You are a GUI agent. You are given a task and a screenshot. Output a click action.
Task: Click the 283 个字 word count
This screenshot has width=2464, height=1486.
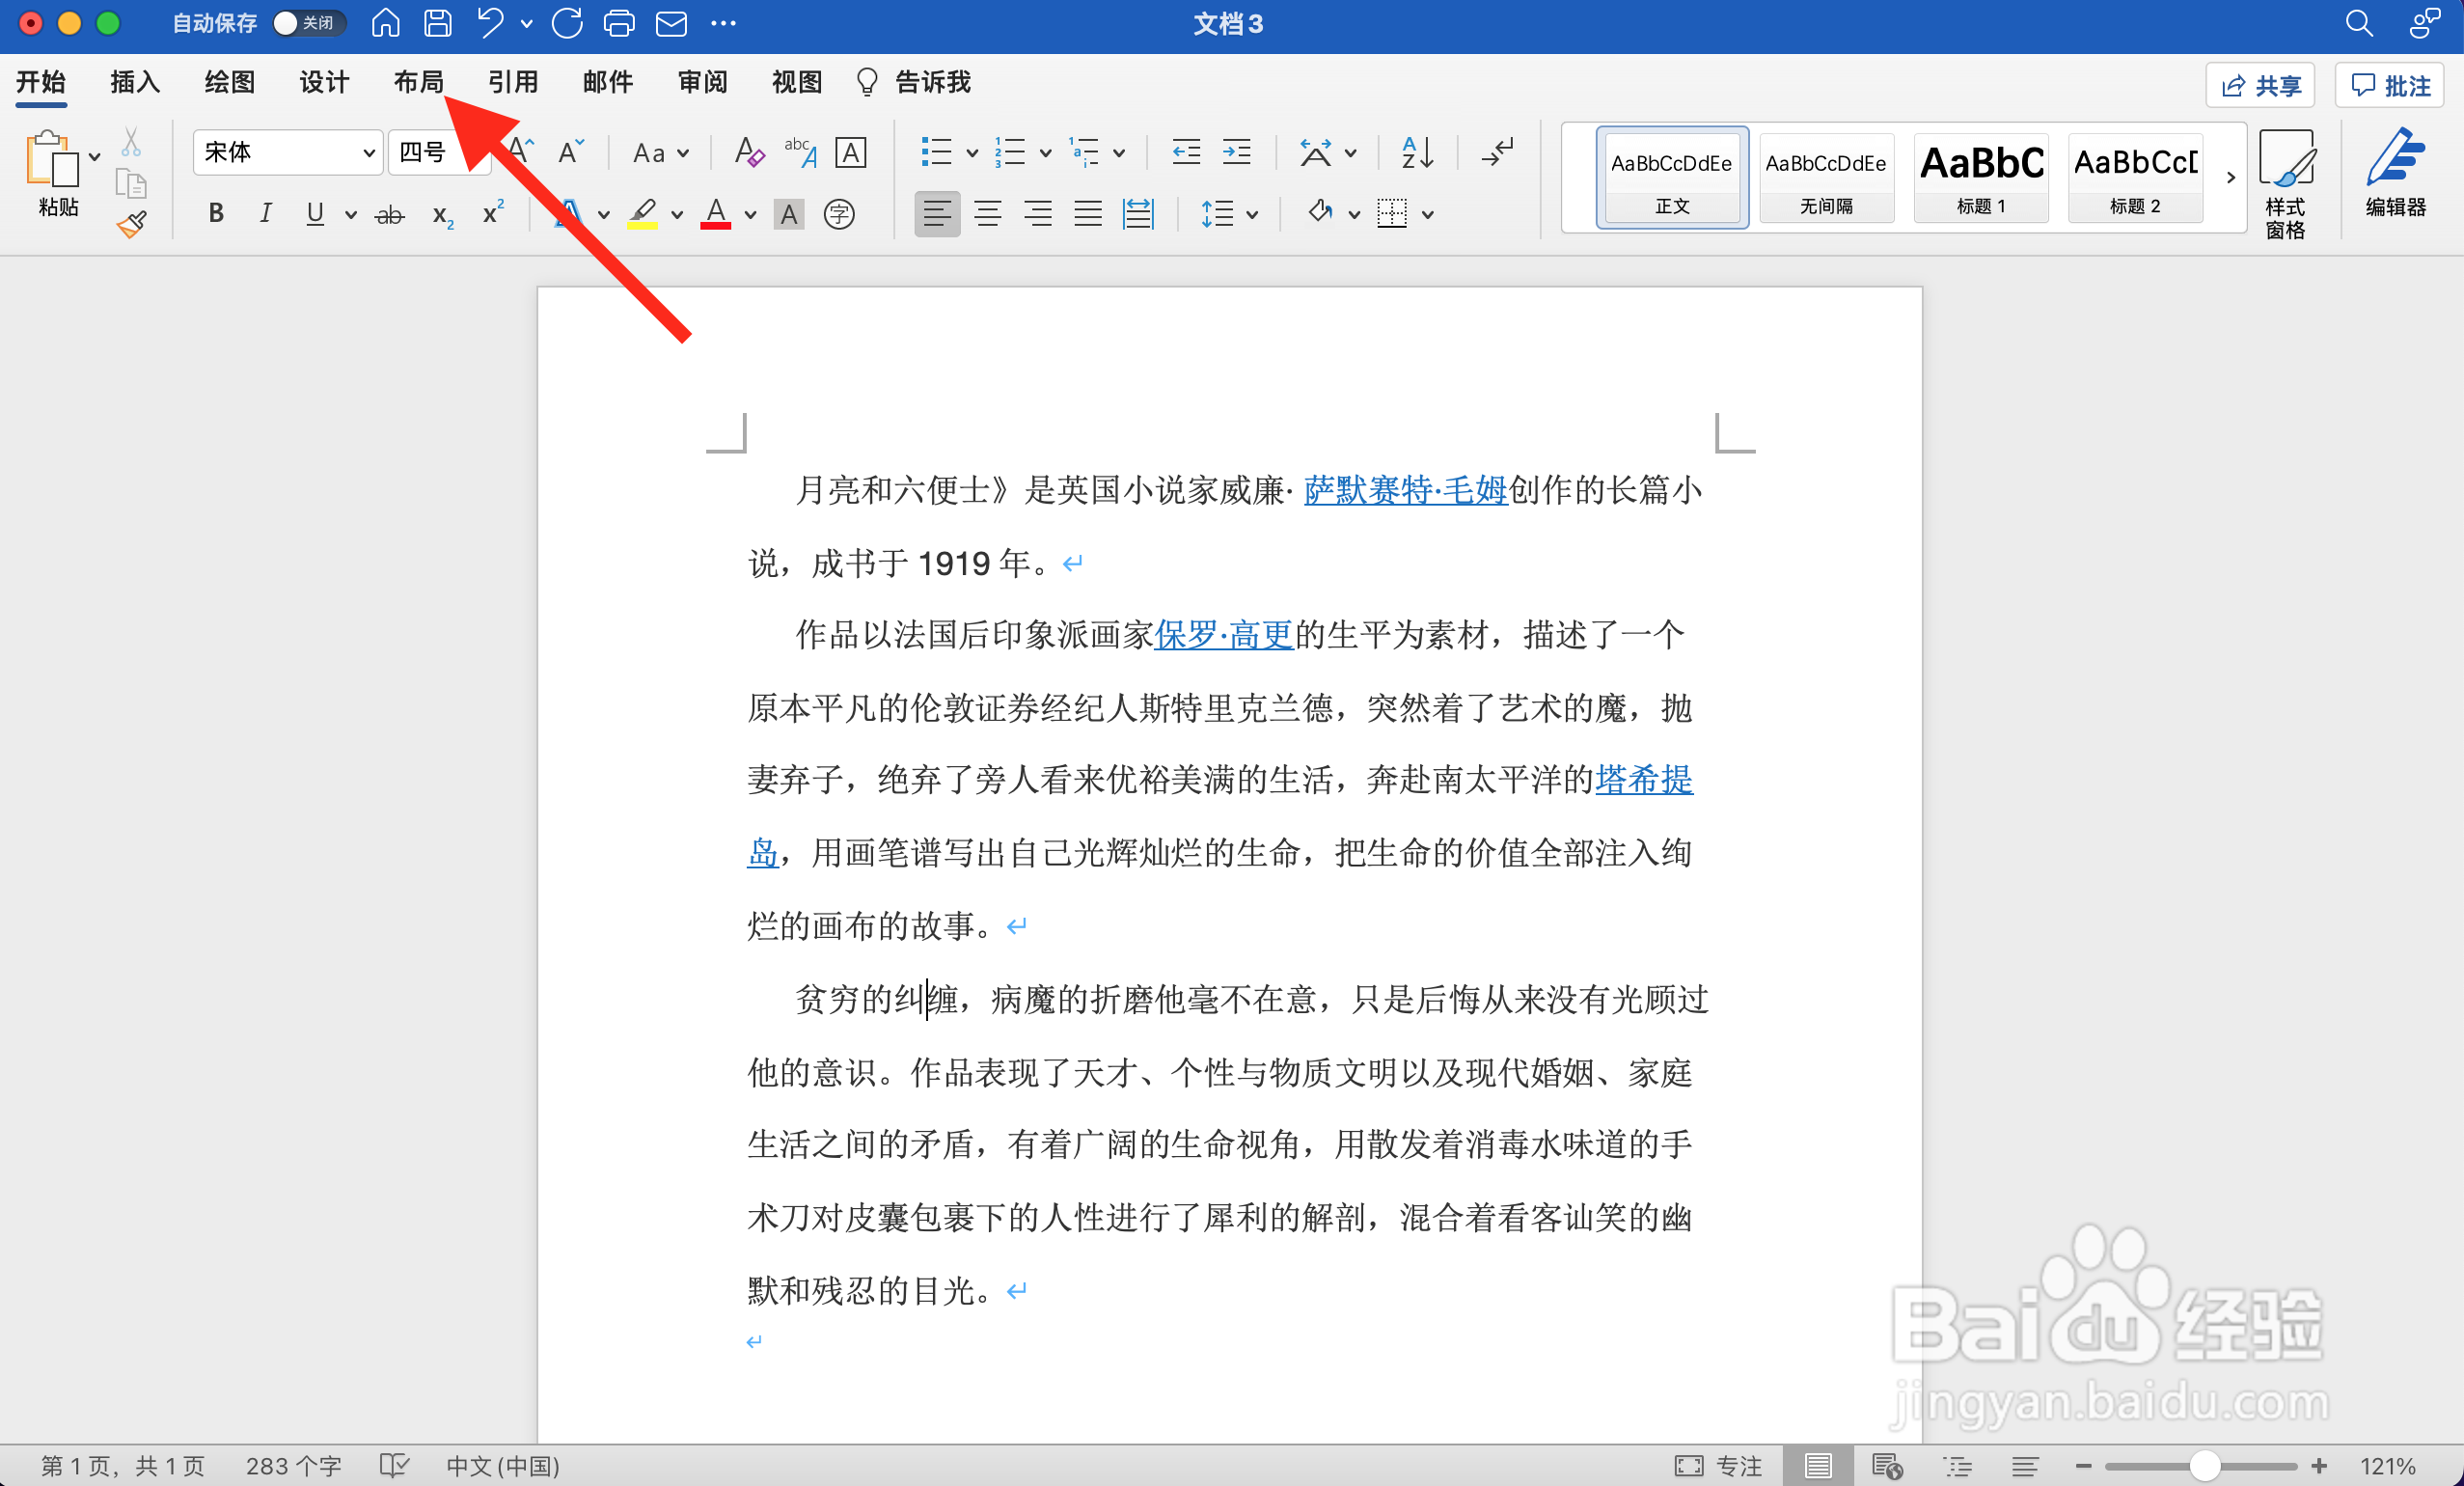(x=294, y=1465)
